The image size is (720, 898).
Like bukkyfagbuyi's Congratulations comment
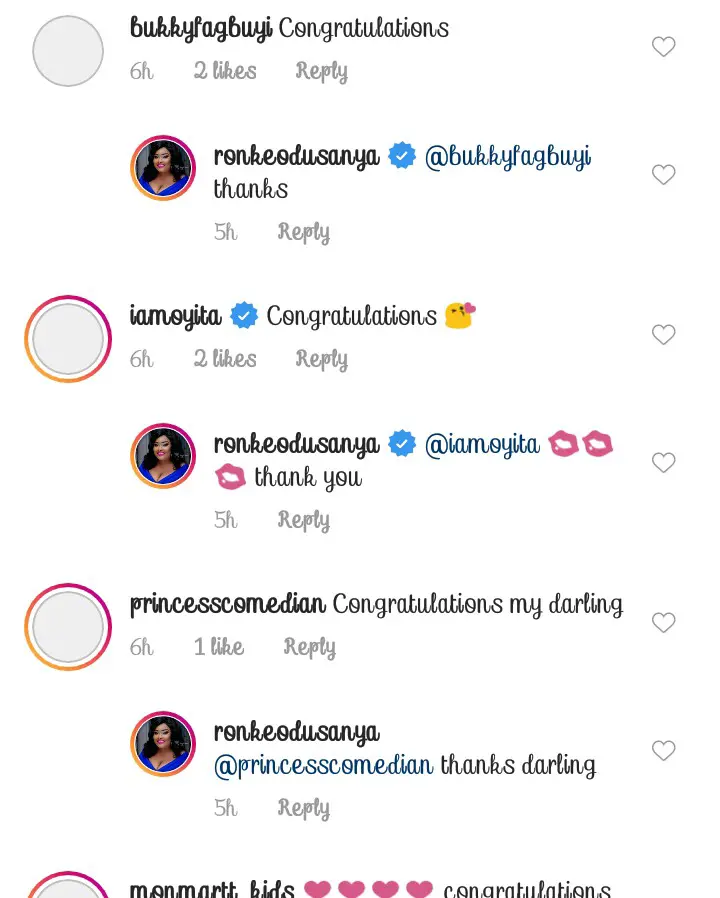point(664,47)
